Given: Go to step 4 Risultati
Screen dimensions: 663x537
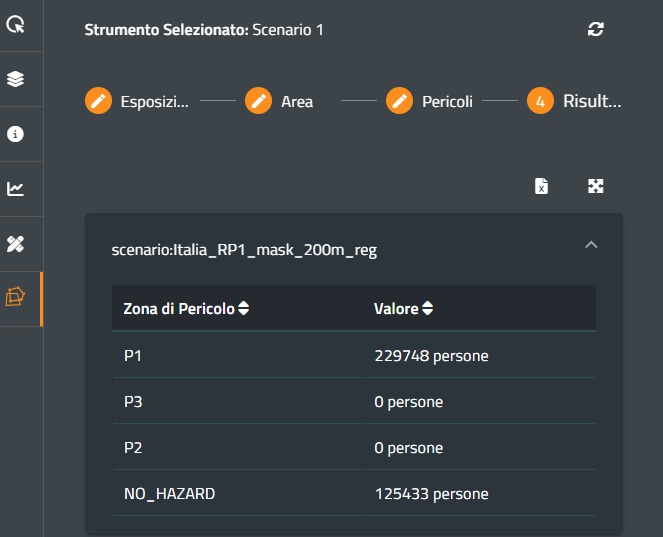Looking at the screenshot, I should coord(540,101).
